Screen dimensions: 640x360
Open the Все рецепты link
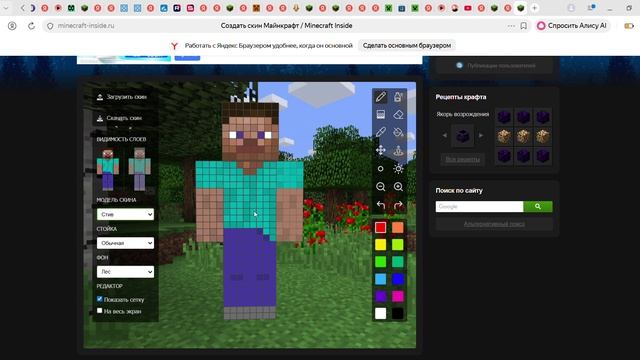(462, 159)
